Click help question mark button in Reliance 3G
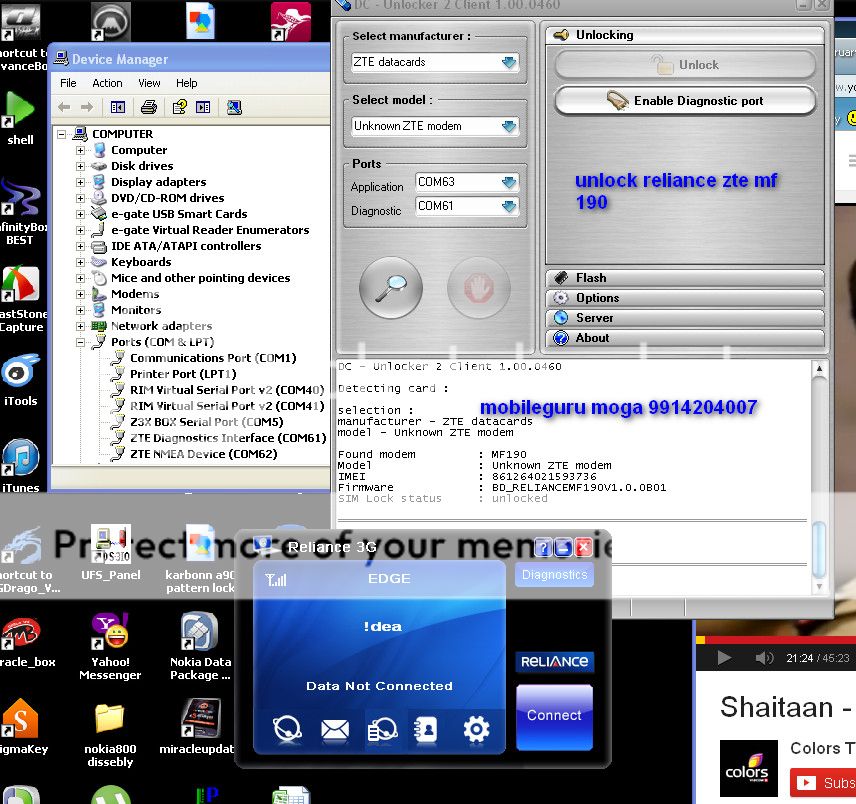The width and height of the screenshot is (856, 804). (543, 547)
